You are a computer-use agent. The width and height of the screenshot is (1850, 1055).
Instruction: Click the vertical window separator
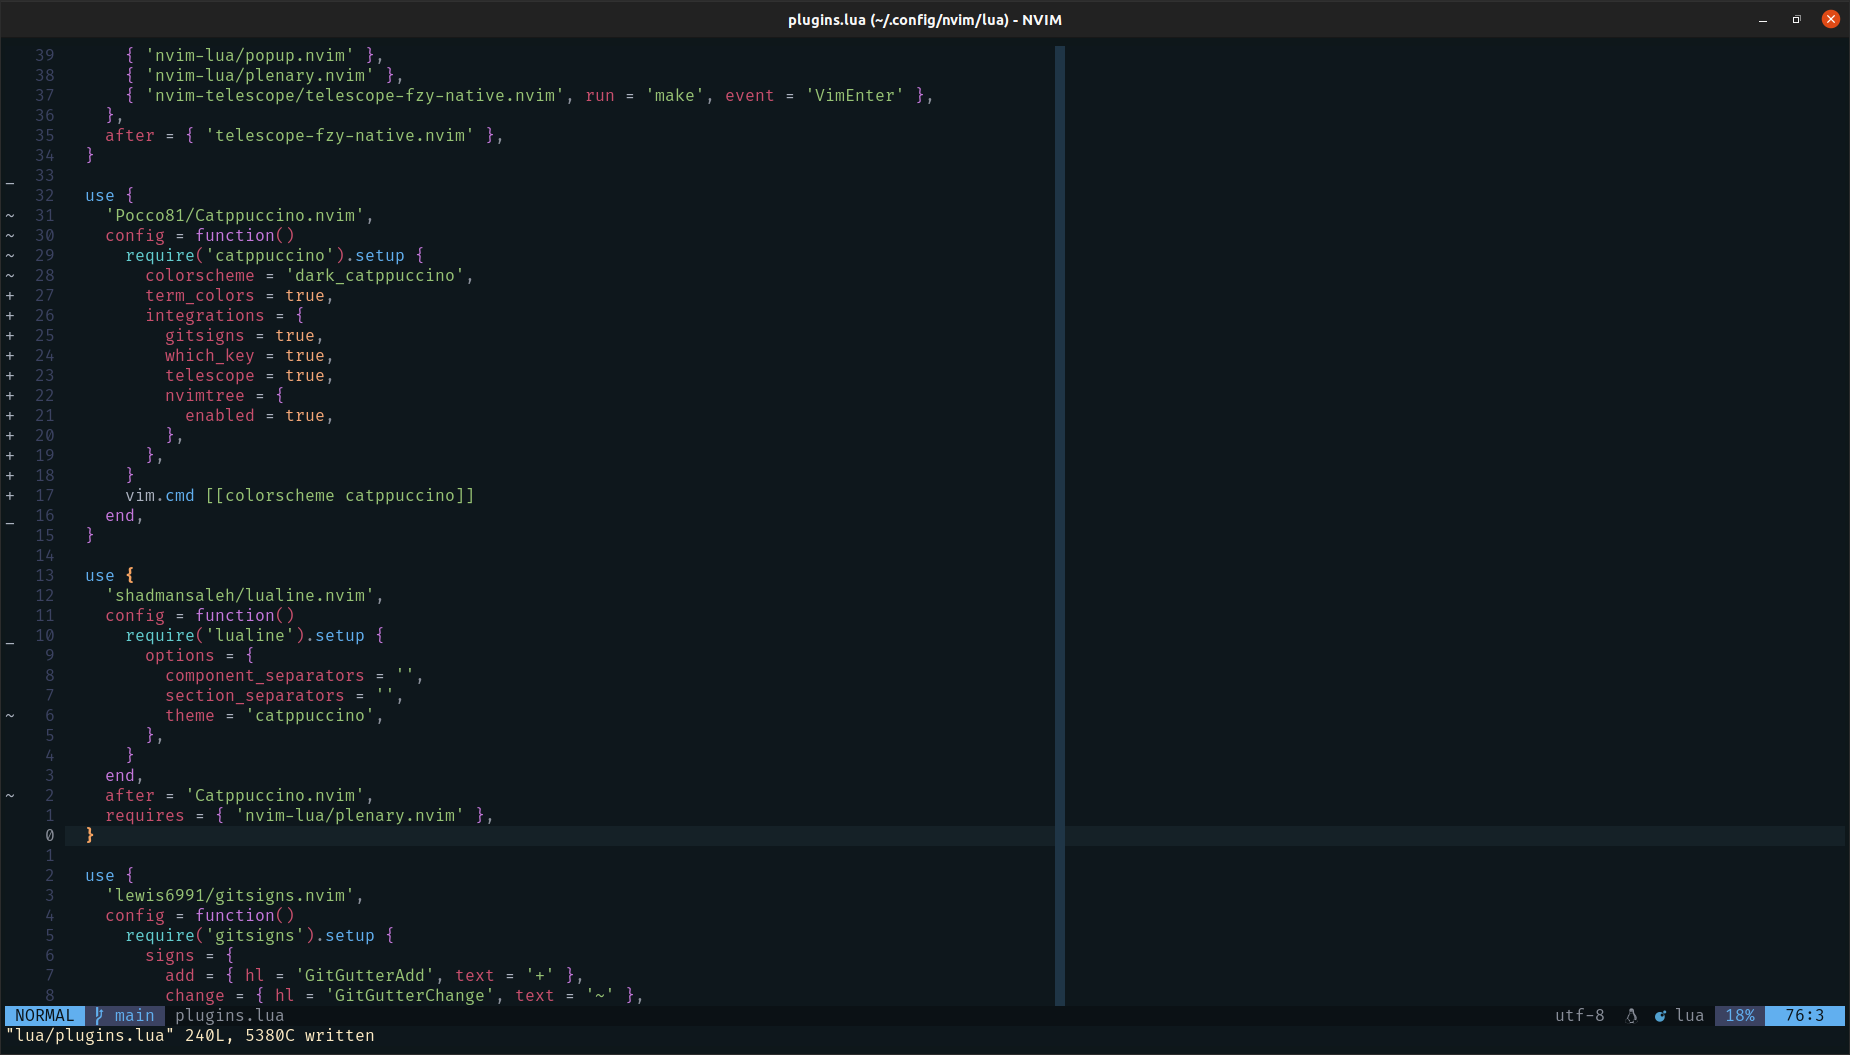click(x=1060, y=500)
